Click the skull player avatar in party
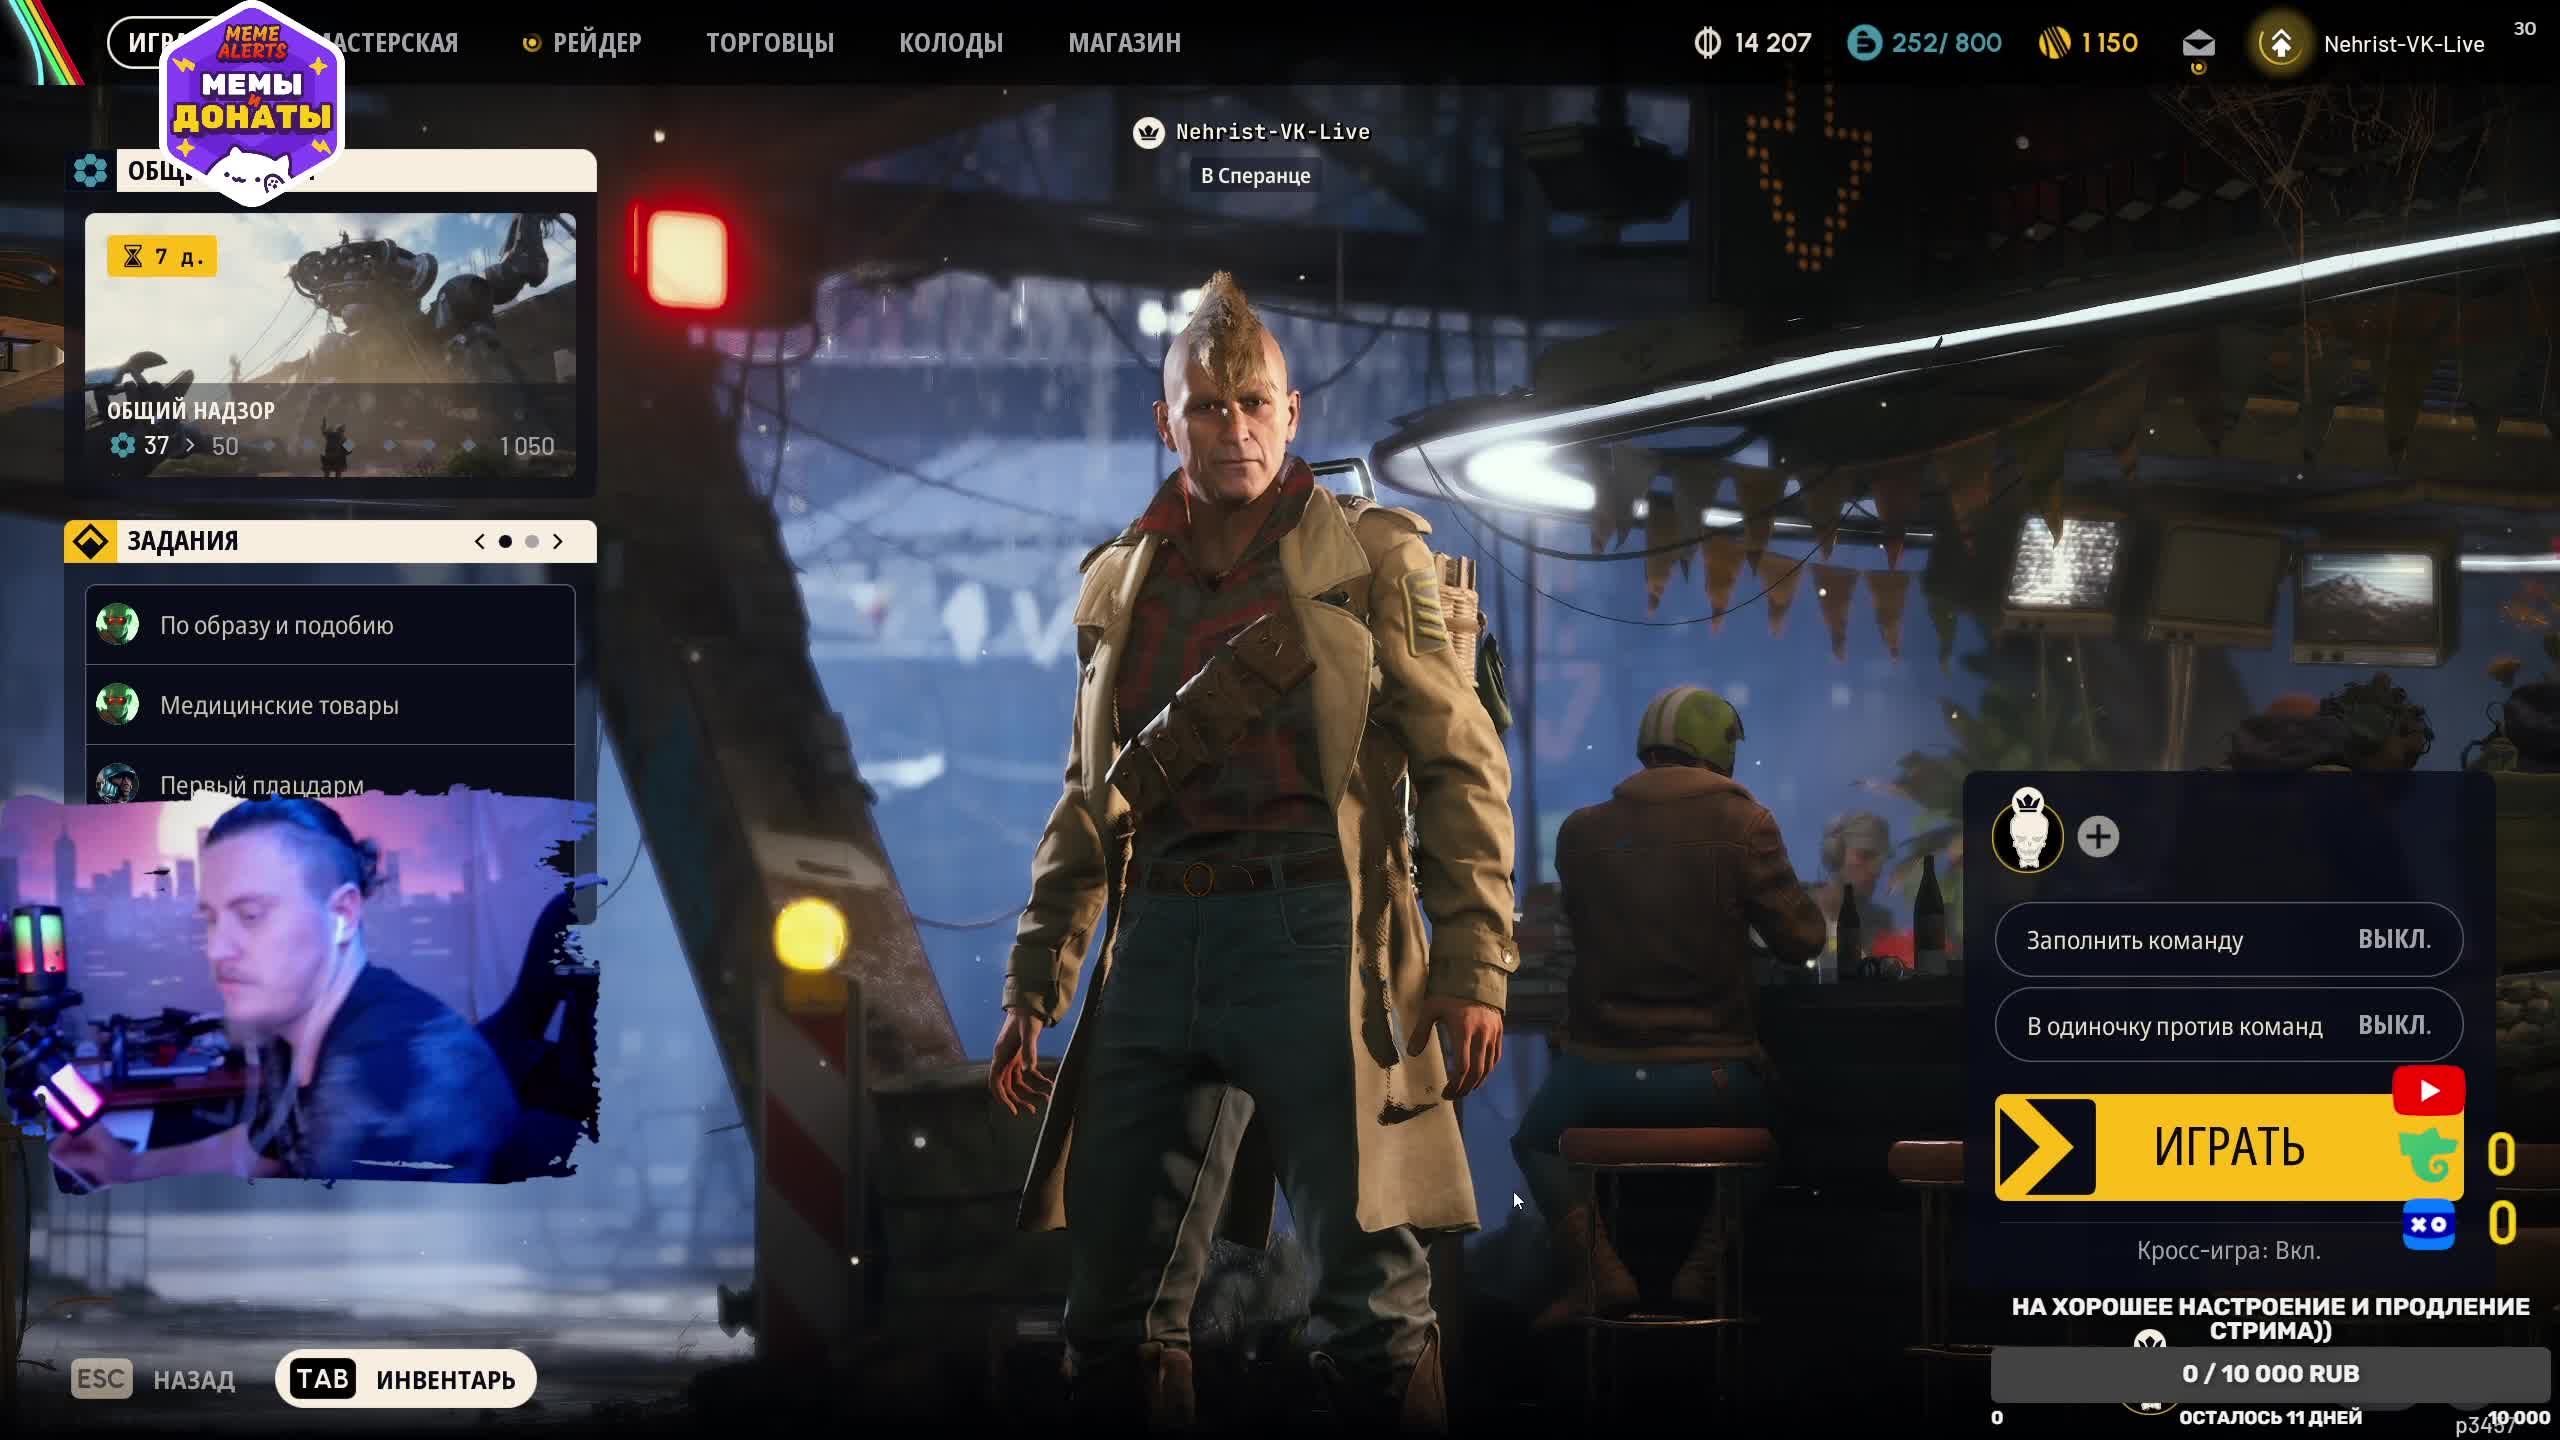 [2027, 838]
